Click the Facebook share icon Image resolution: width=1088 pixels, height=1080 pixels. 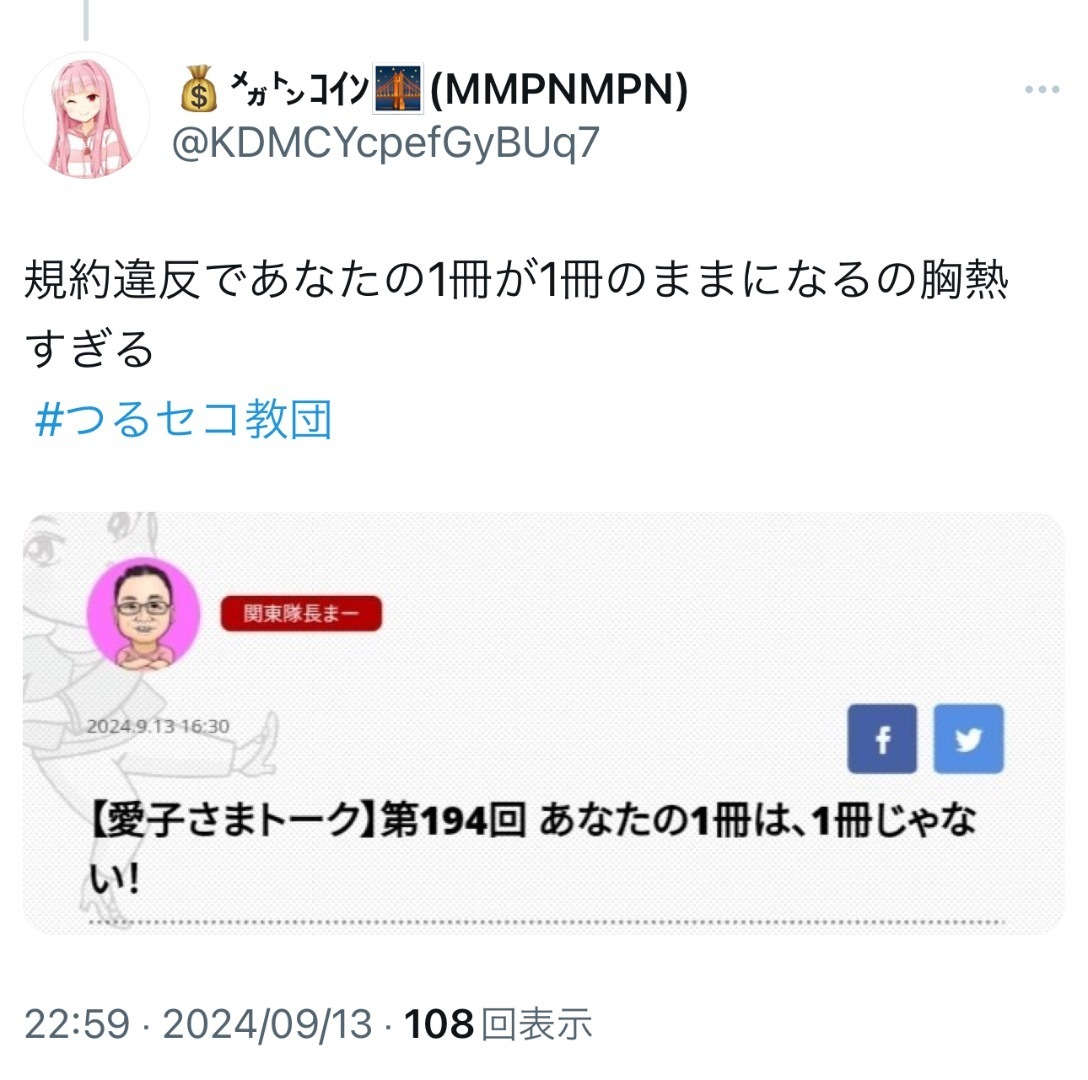882,739
